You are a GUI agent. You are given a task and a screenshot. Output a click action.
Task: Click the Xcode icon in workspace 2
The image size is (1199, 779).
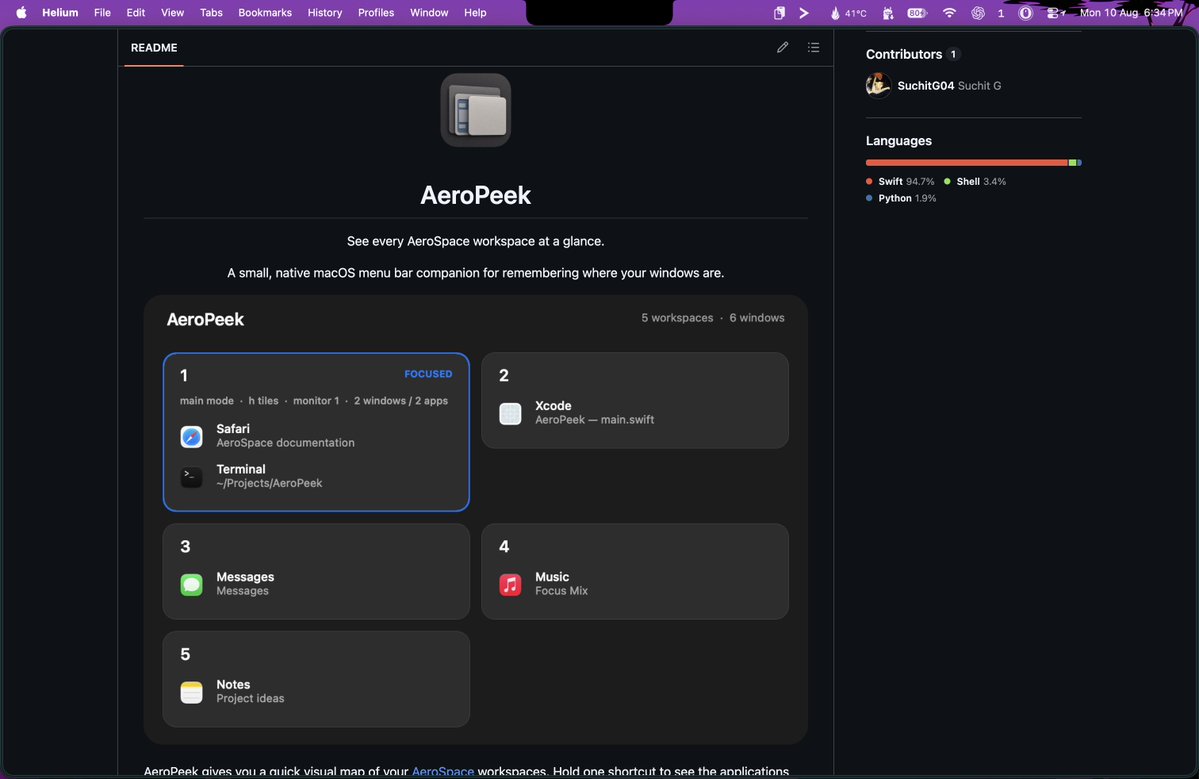(x=510, y=414)
